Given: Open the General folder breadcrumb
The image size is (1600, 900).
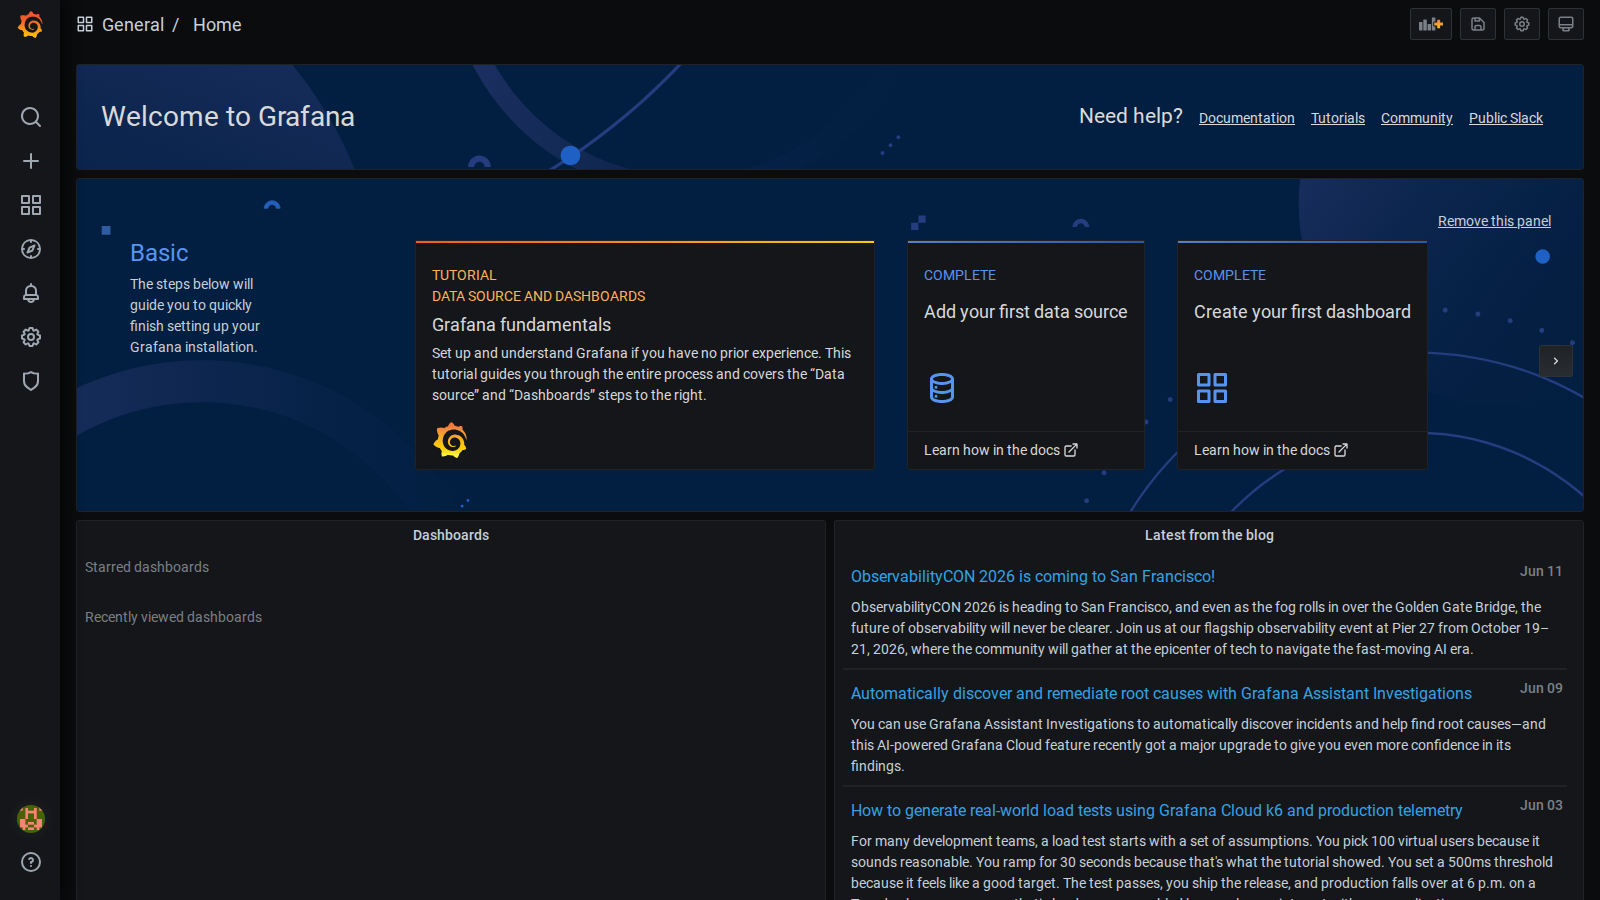Looking at the screenshot, I should click(x=133, y=25).
